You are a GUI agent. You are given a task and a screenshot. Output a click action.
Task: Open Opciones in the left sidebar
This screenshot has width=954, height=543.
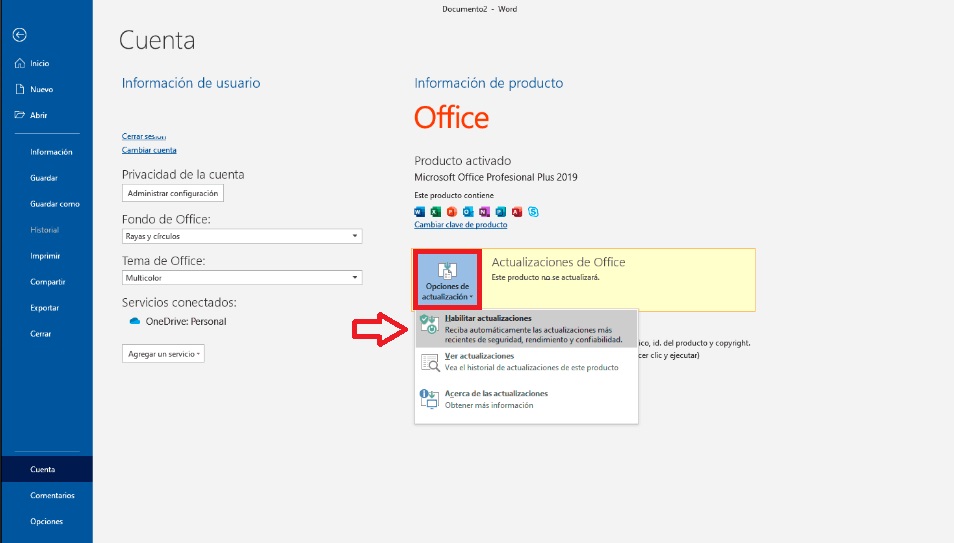pyautogui.click(x=46, y=521)
